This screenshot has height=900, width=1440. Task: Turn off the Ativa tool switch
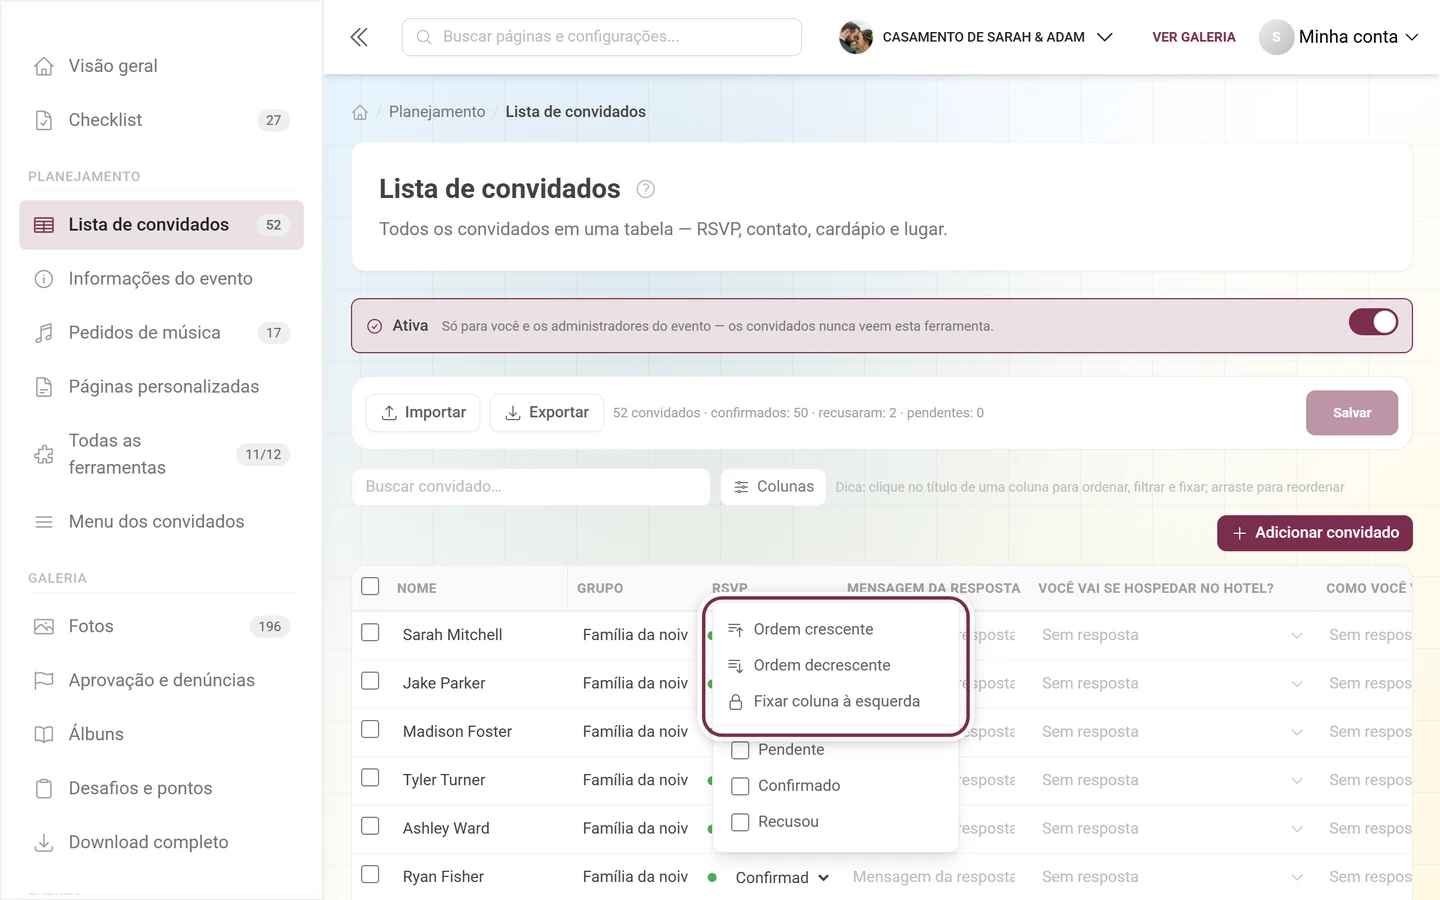tap(1373, 322)
